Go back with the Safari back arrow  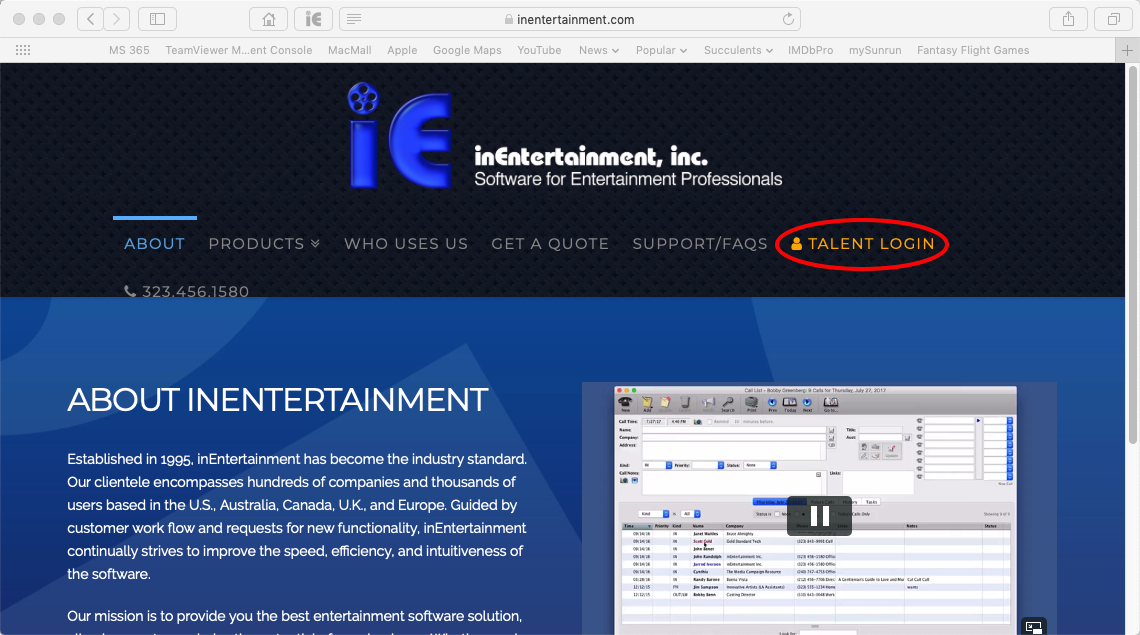(x=90, y=19)
